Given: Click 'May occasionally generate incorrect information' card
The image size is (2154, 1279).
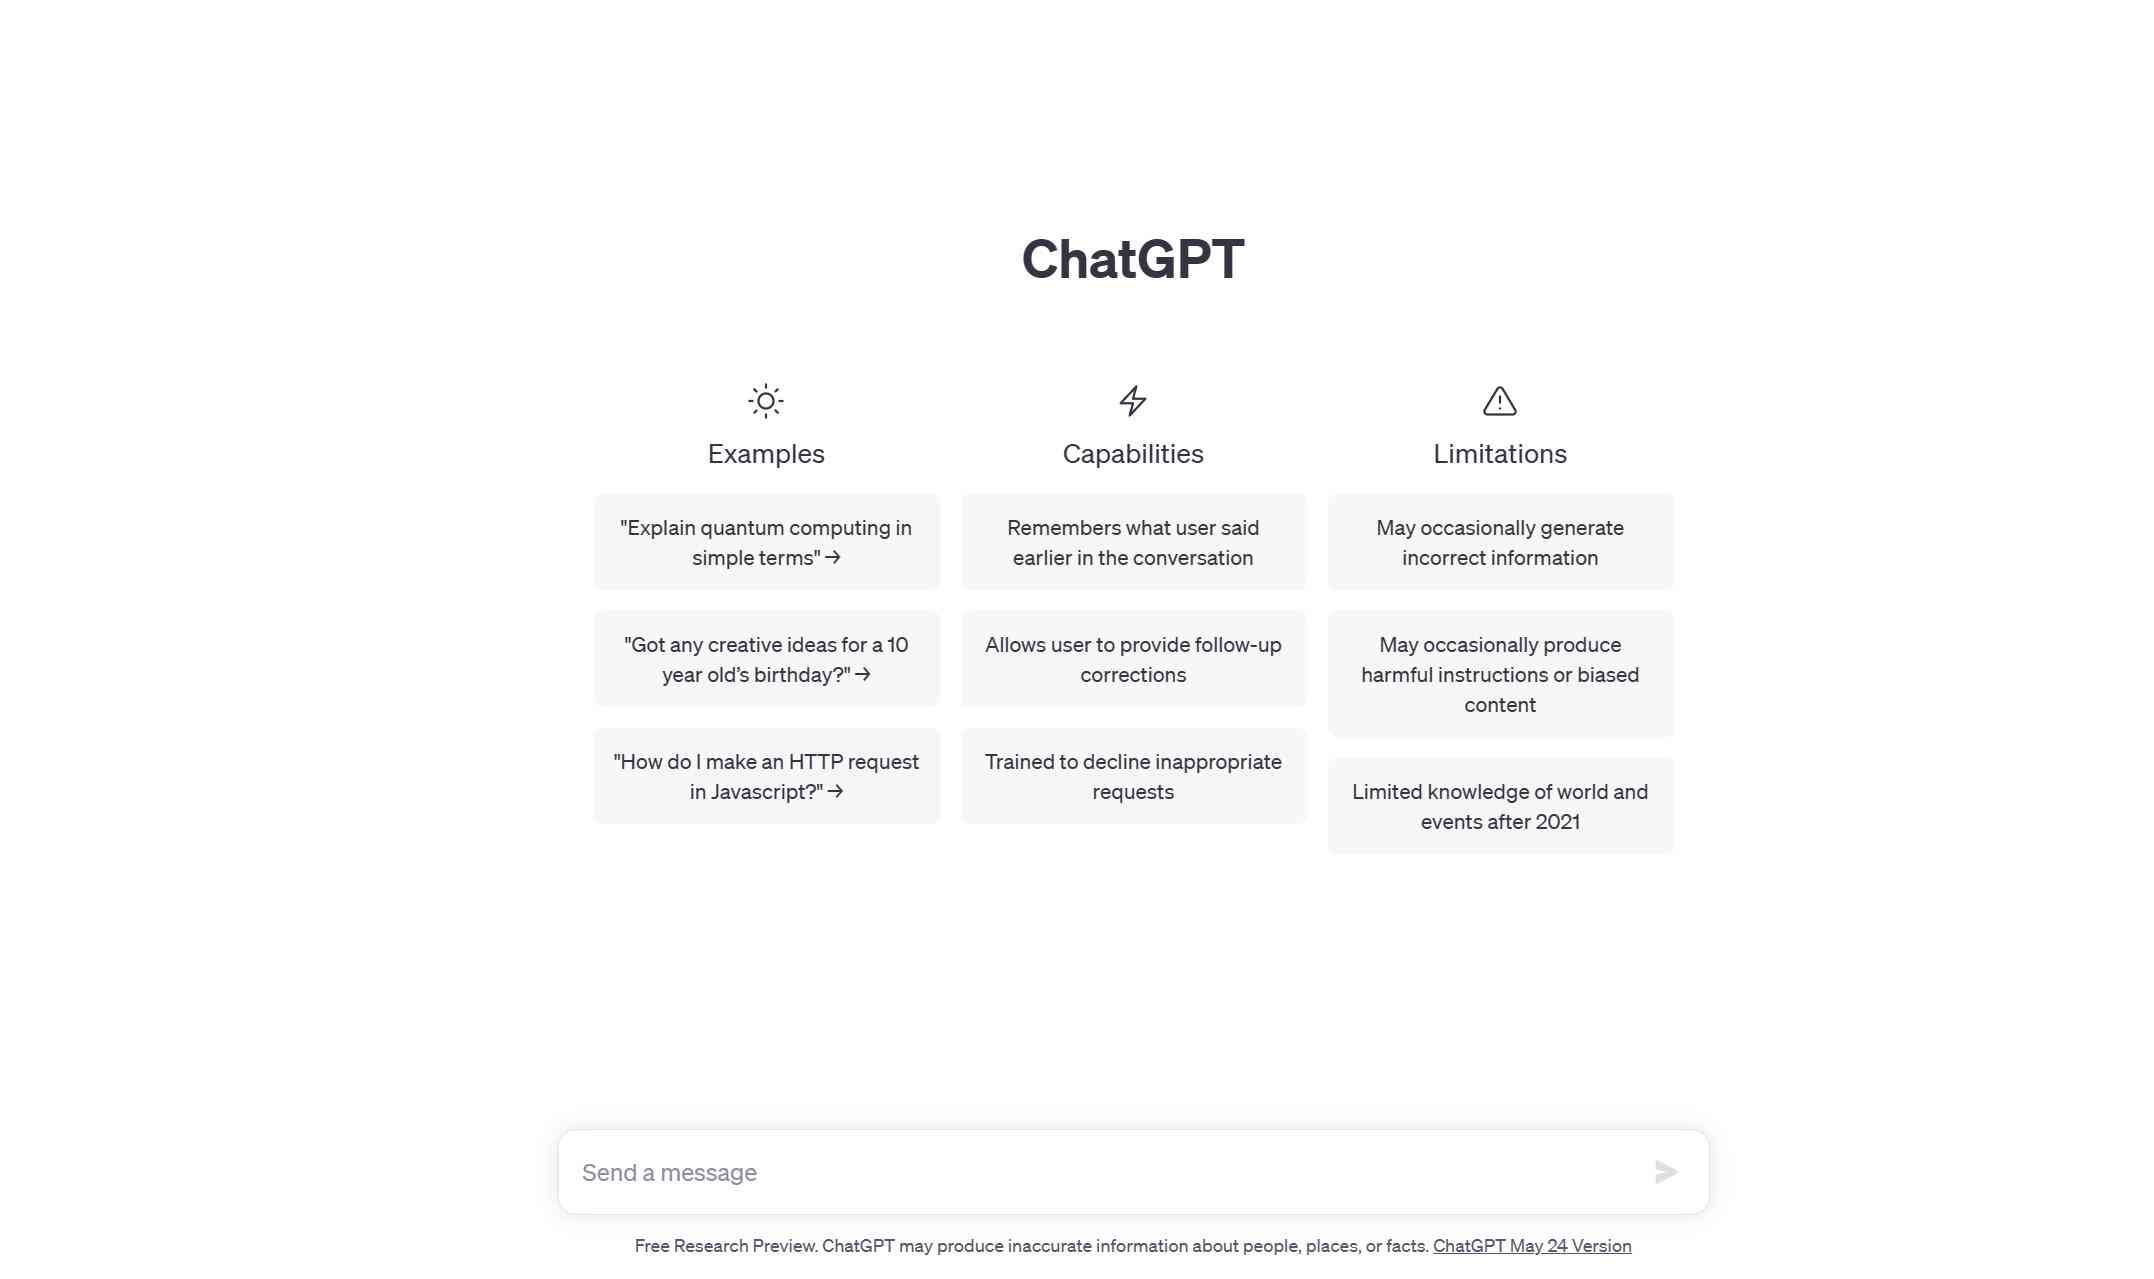Looking at the screenshot, I should [1499, 541].
